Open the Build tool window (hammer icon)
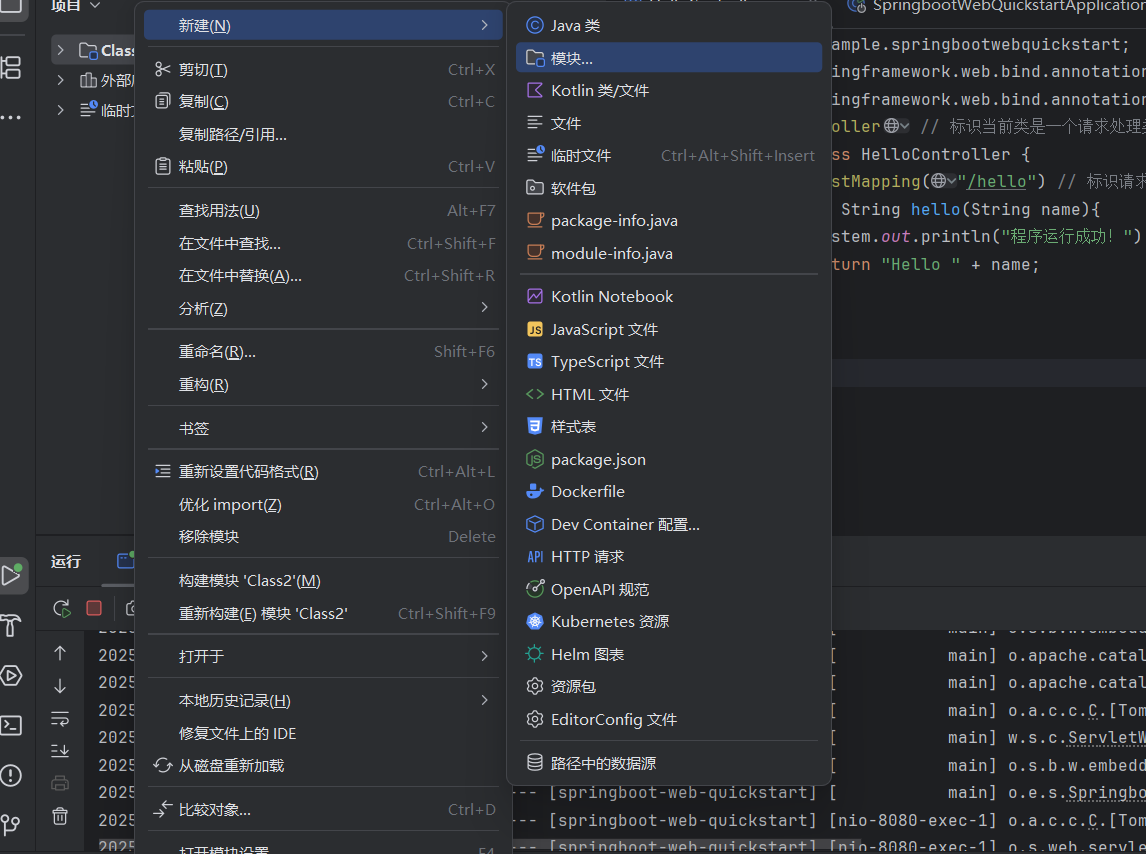The image size is (1146, 854). [13, 626]
